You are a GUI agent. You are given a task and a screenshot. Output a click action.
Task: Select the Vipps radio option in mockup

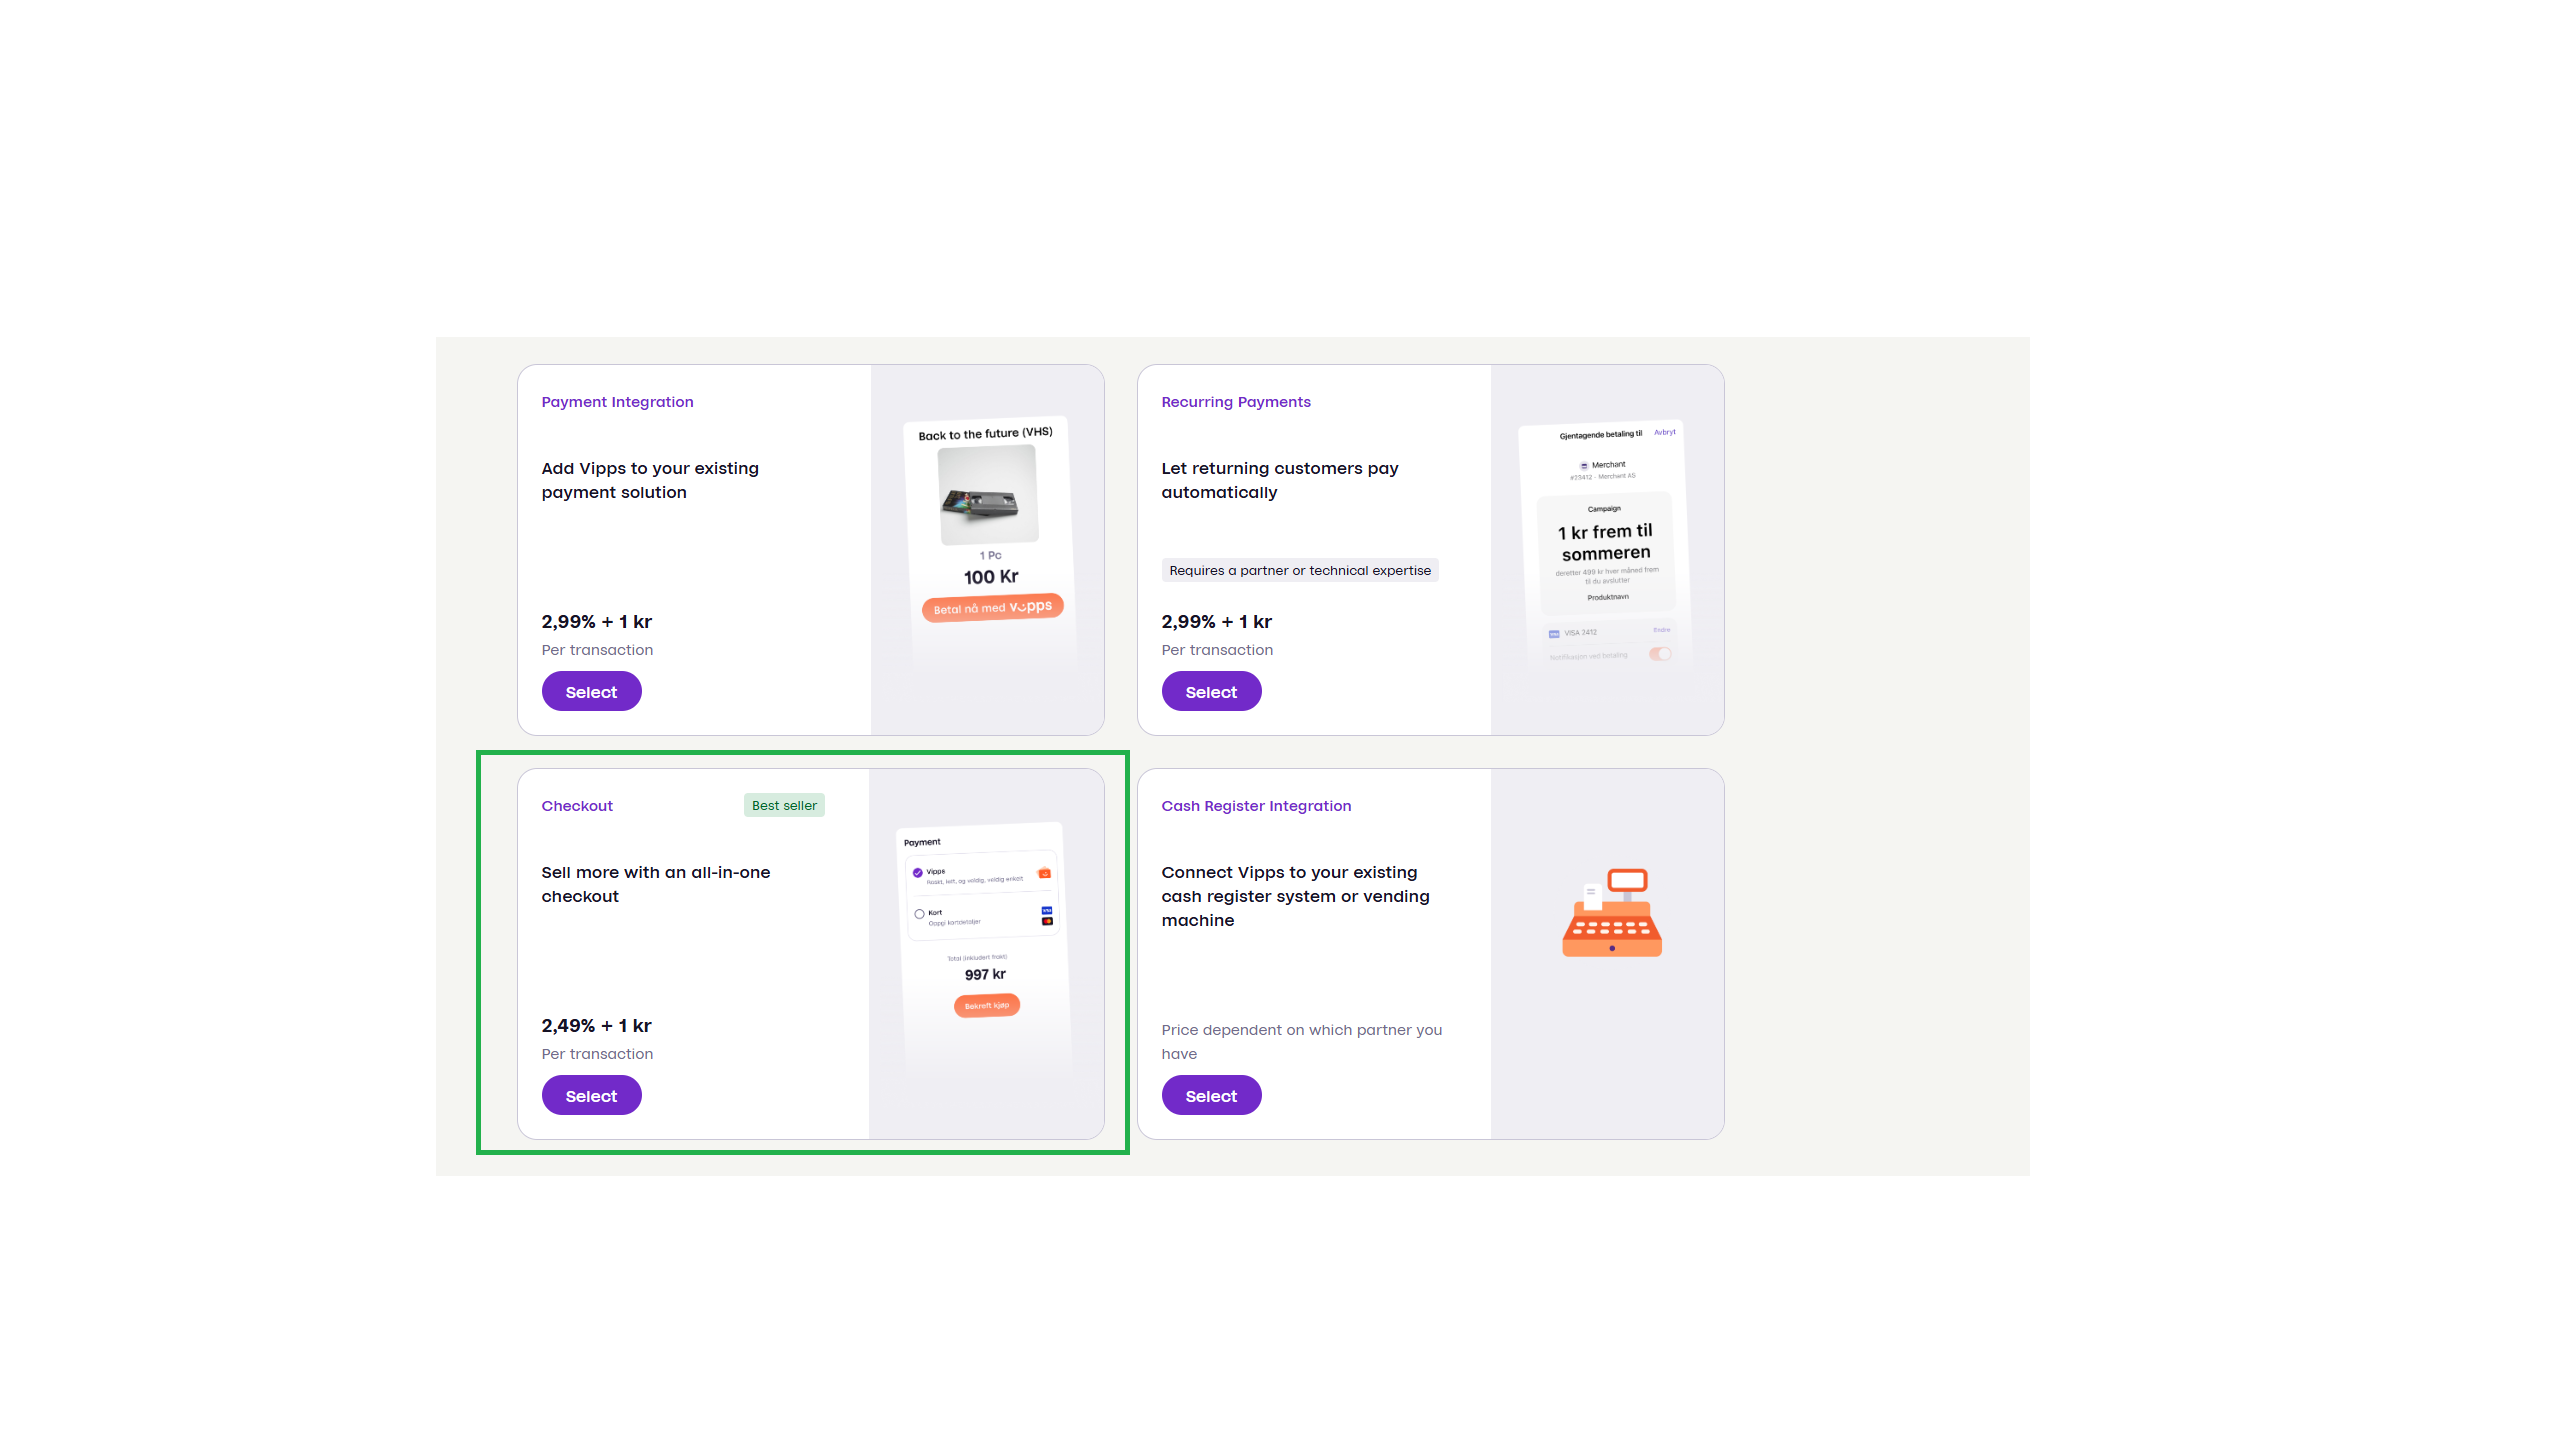point(918,873)
